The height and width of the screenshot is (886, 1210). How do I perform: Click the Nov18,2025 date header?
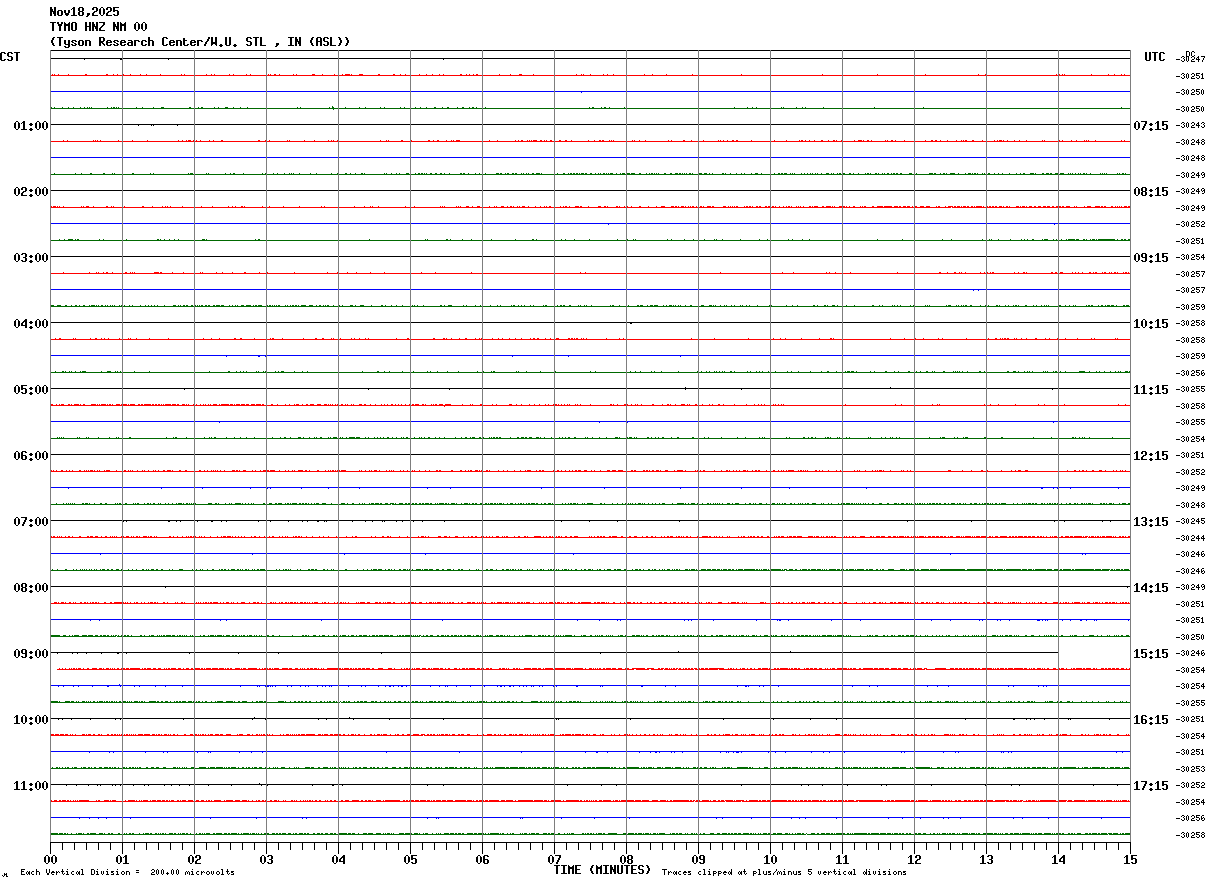(84, 12)
